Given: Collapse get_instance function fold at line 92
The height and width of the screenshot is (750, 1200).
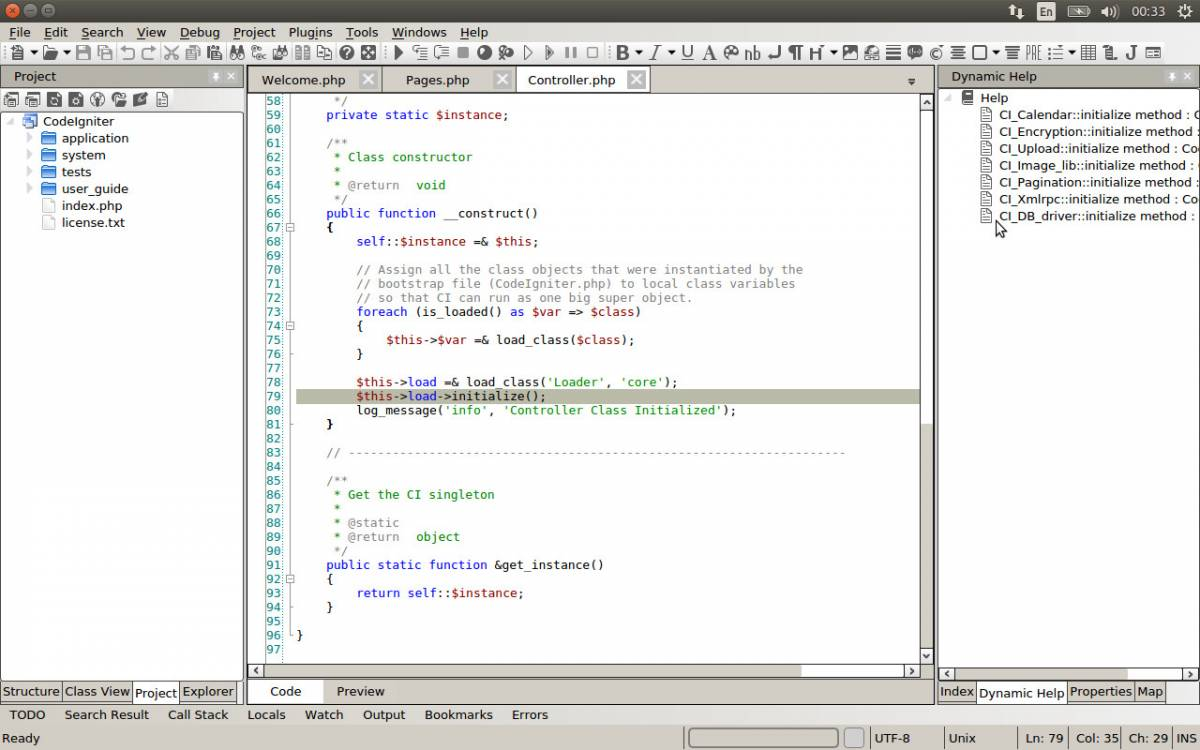Looking at the screenshot, I should point(290,578).
